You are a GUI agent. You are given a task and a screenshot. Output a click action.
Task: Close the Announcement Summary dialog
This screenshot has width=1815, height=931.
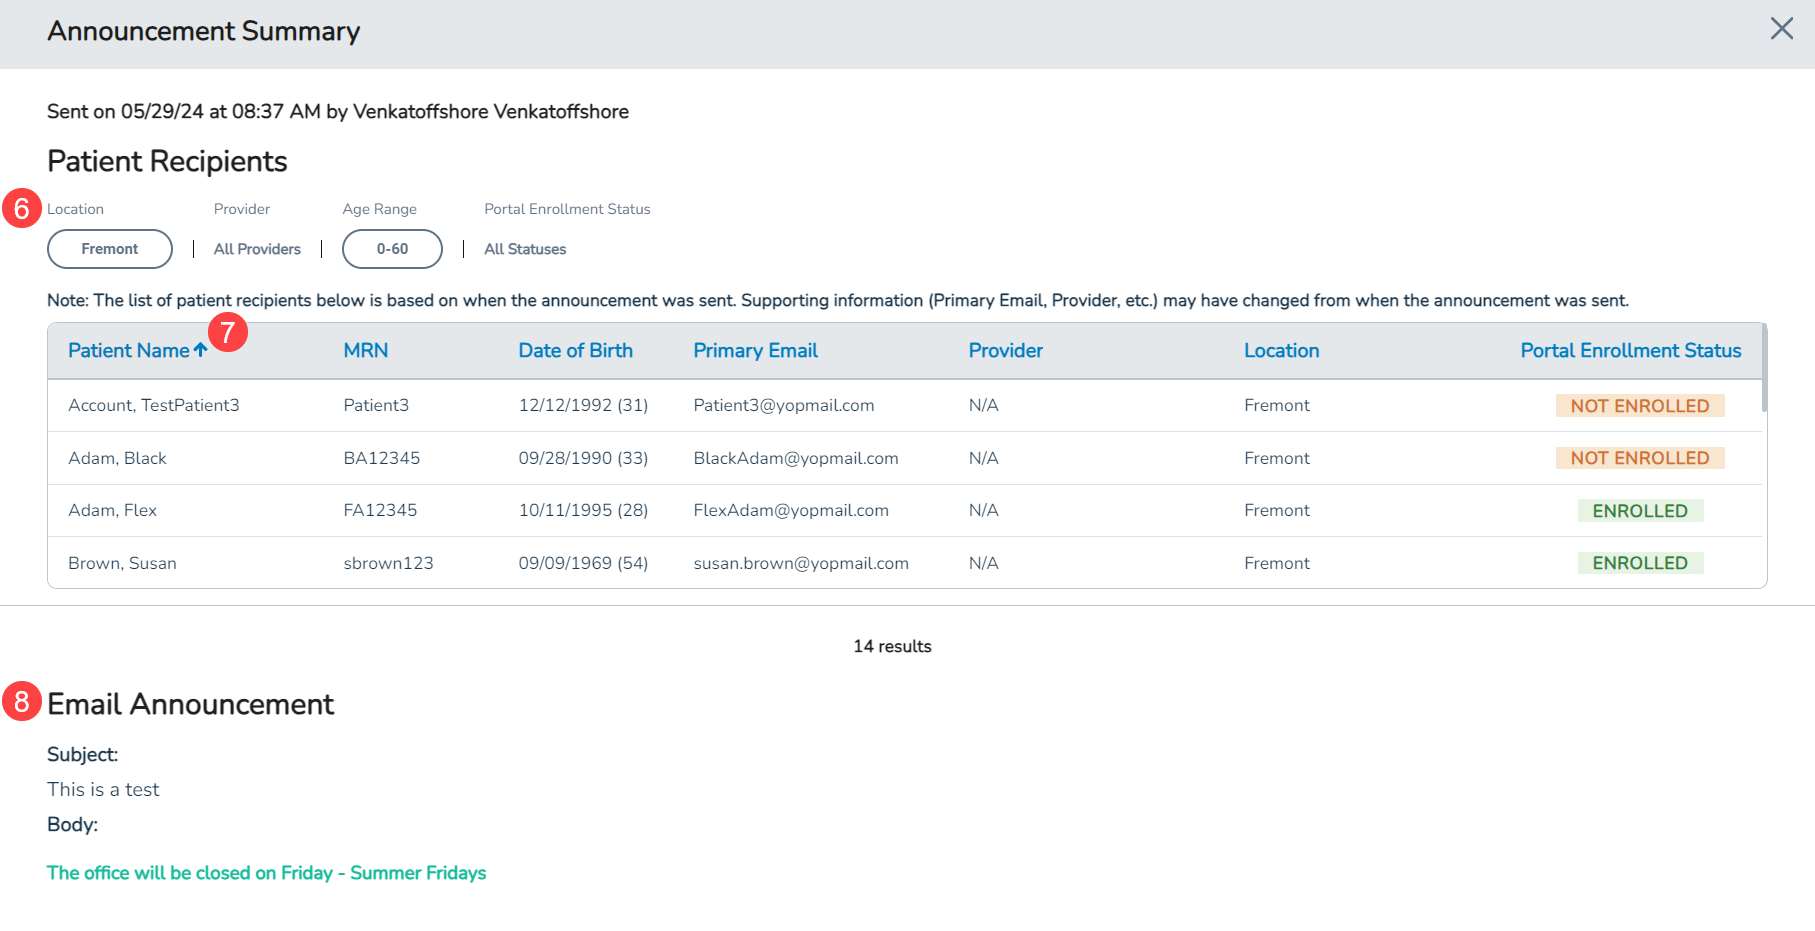pos(1781,29)
